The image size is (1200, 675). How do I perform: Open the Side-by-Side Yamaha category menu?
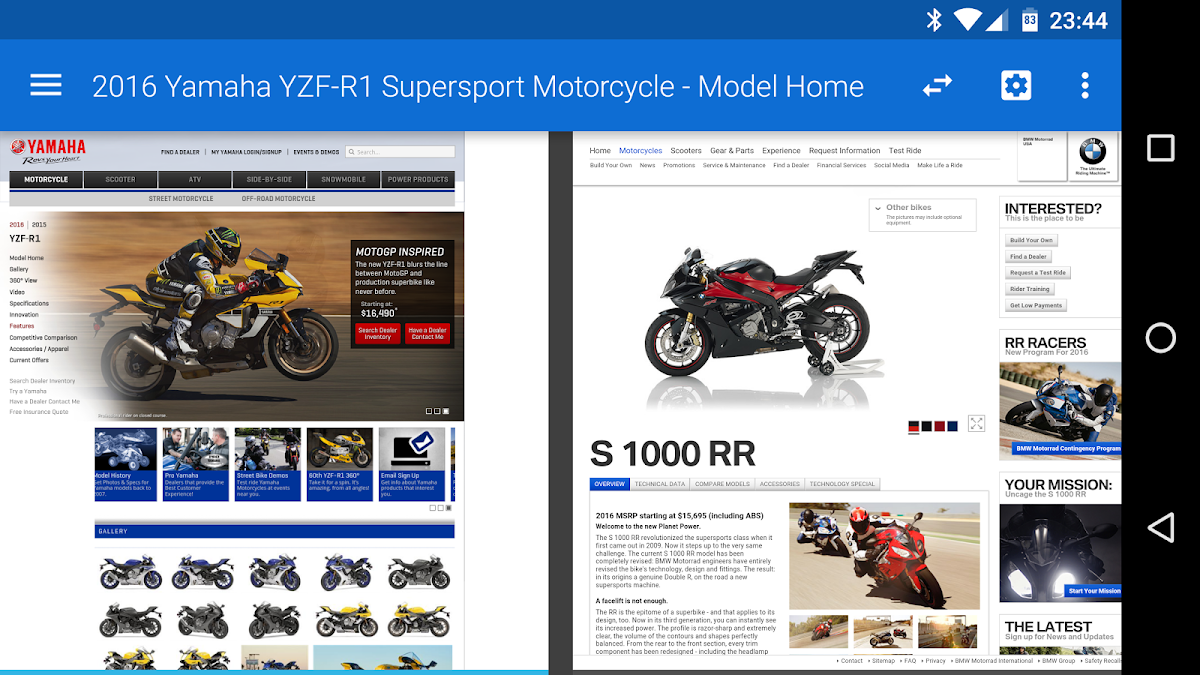[x=269, y=180]
